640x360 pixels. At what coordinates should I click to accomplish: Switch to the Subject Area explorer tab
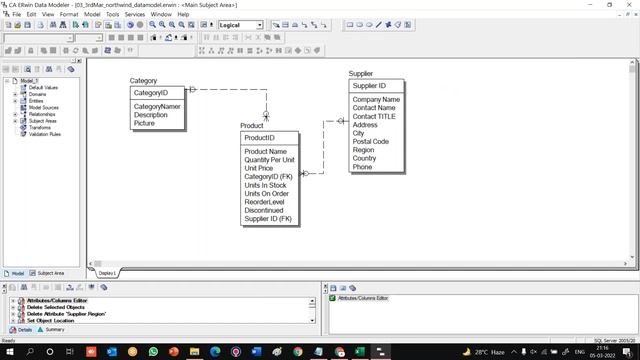pos(47,273)
